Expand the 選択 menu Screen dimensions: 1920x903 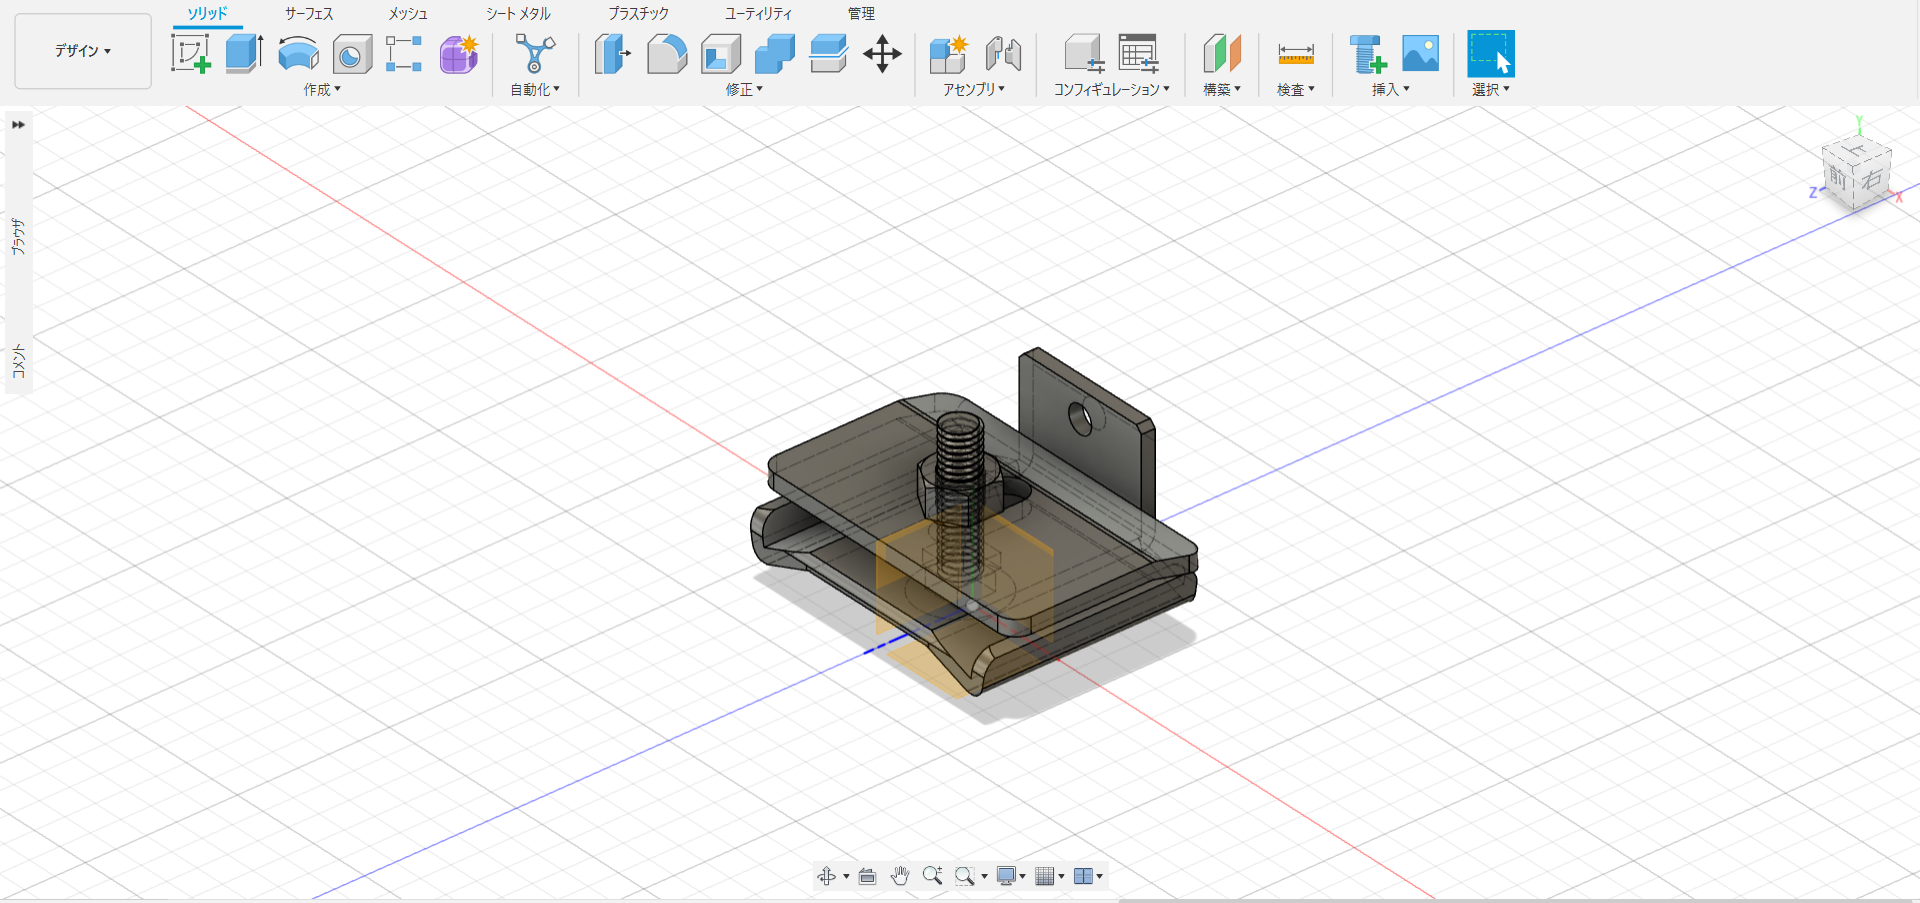(x=1491, y=89)
